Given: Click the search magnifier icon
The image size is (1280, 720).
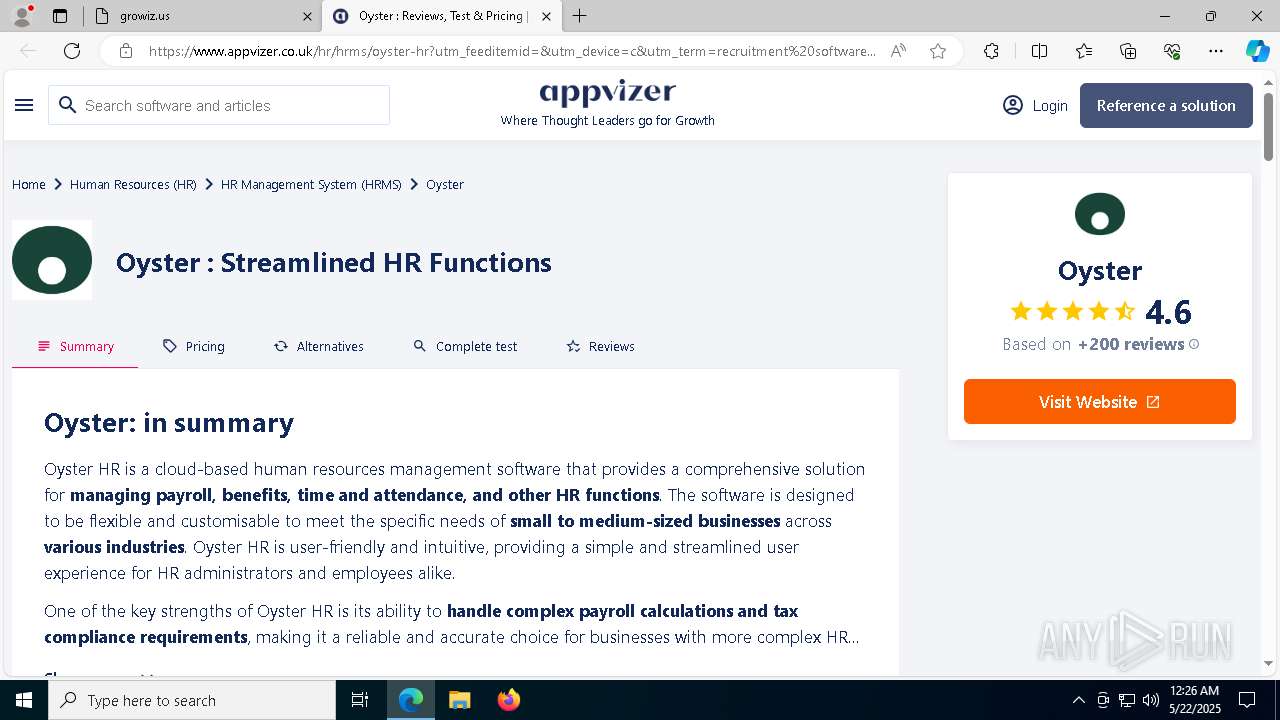Looking at the screenshot, I should coord(67,105).
